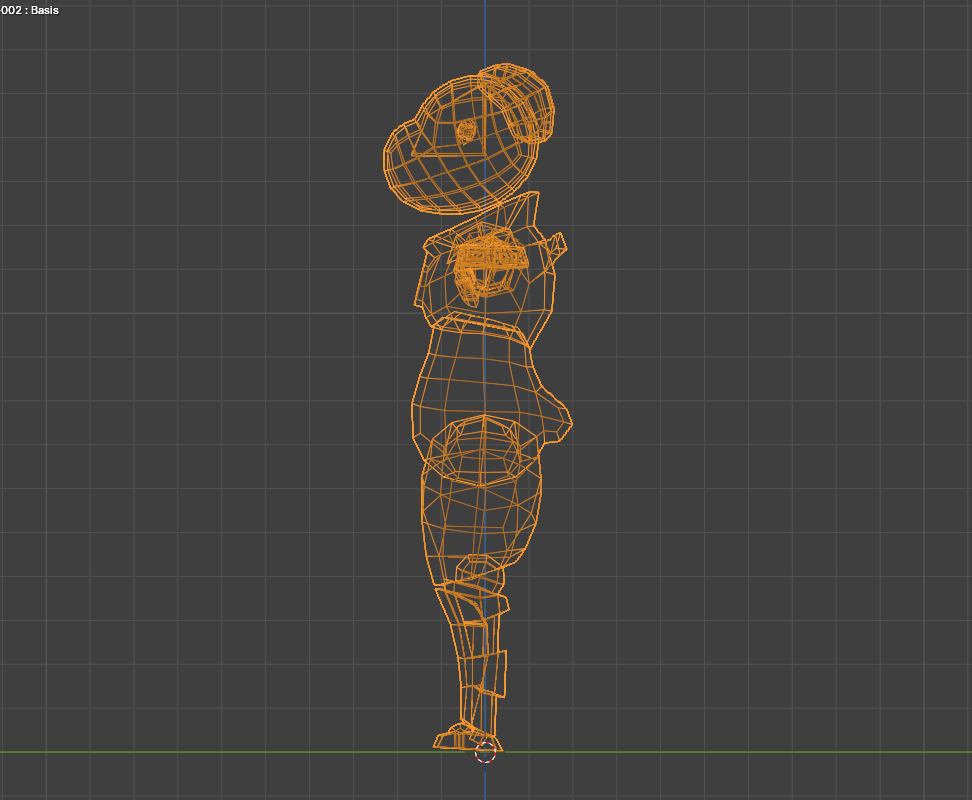Click the character's foot mesh
Image resolution: width=972 pixels, height=800 pixels.
pos(466,736)
